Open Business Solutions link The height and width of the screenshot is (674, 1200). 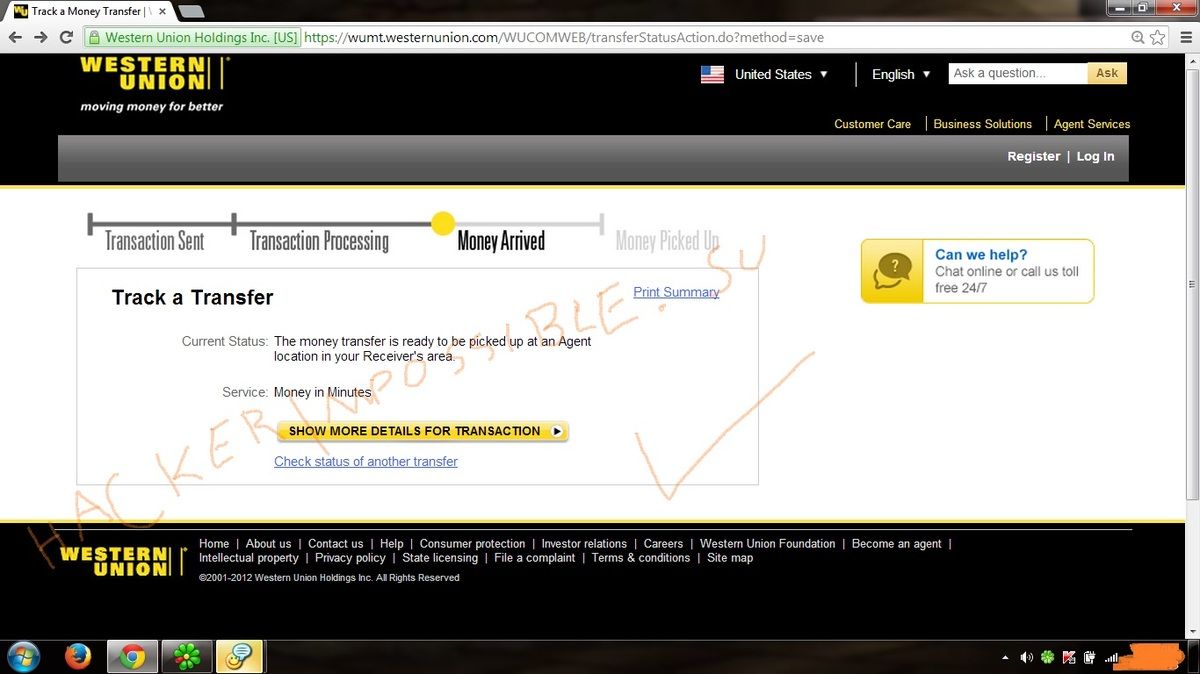(x=982, y=124)
